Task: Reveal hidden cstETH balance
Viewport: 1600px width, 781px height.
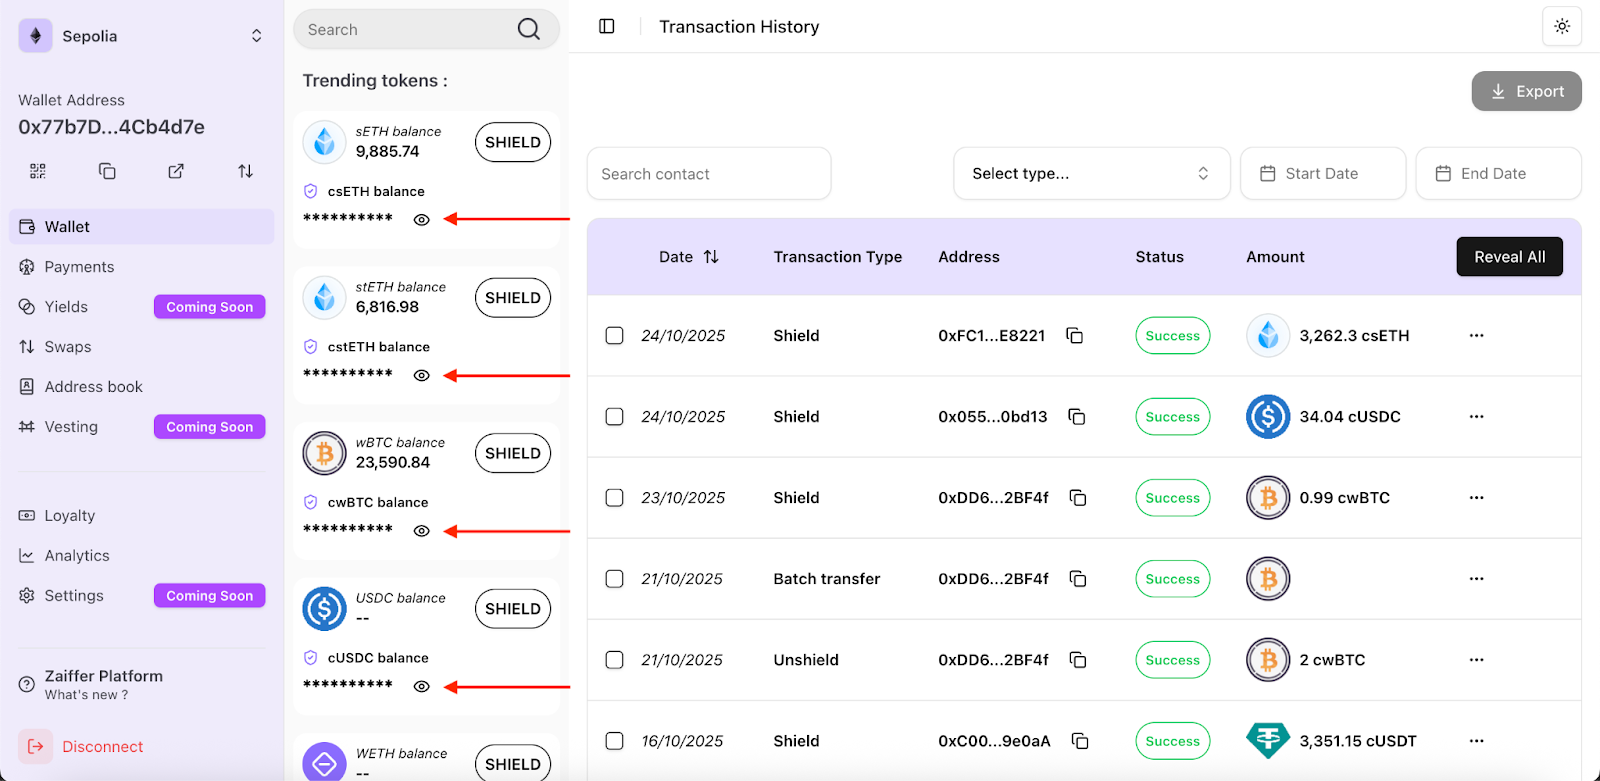Action: pos(422,376)
